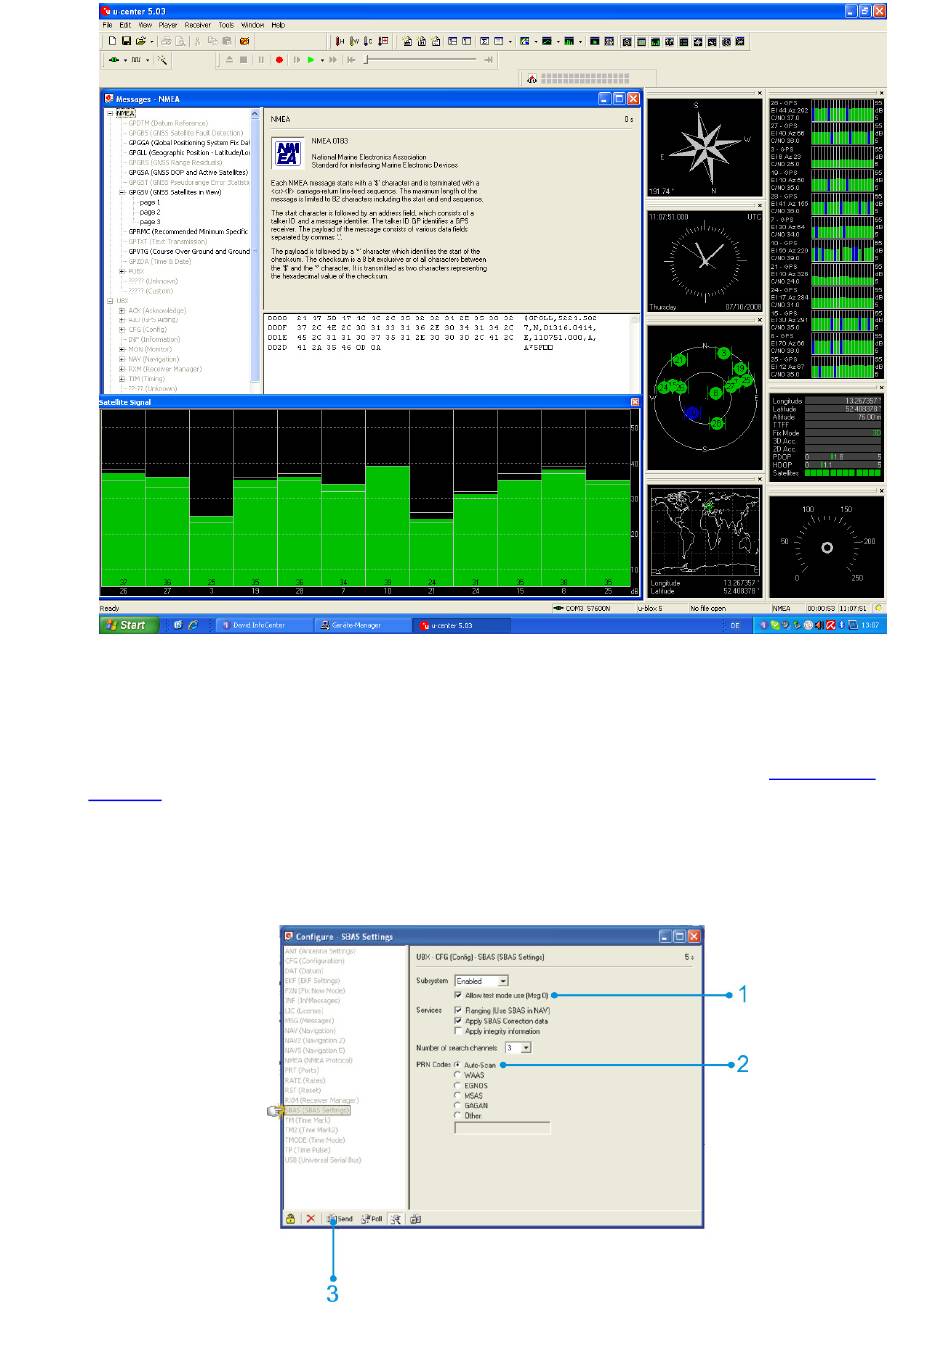Select WAAS PRN Codes radio button
Image resolution: width=950 pixels, height=1360 pixels.
coord(458,1075)
